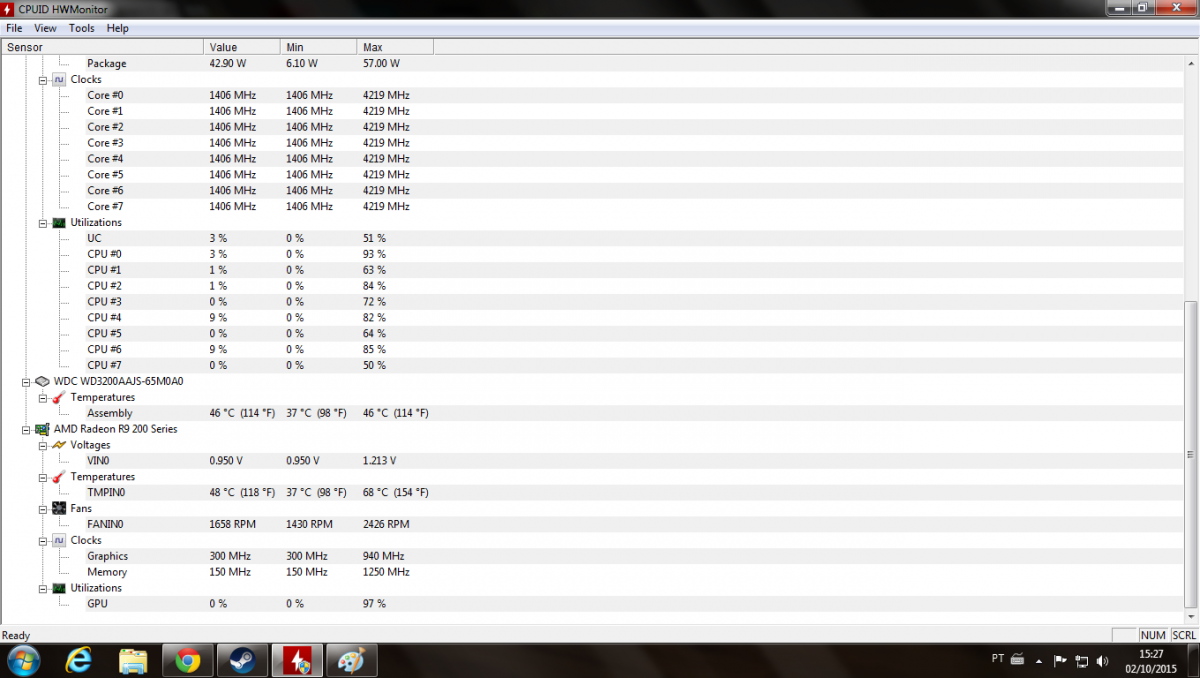The width and height of the screenshot is (1200, 678).
Task: Open Google Chrome from taskbar
Action: [187, 661]
